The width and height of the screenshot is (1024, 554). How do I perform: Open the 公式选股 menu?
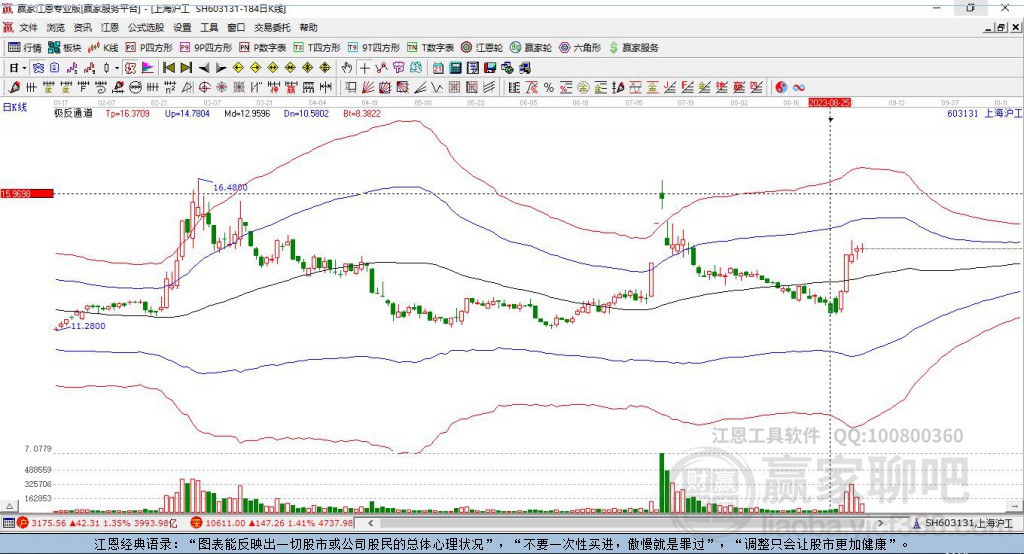click(146, 27)
